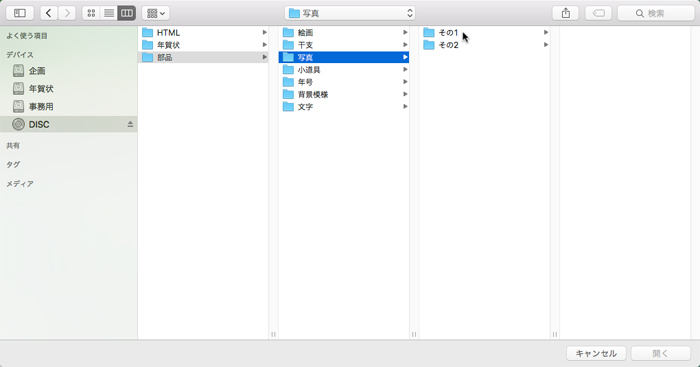Click the edit tags icon
The width and height of the screenshot is (700, 367).
tap(599, 13)
